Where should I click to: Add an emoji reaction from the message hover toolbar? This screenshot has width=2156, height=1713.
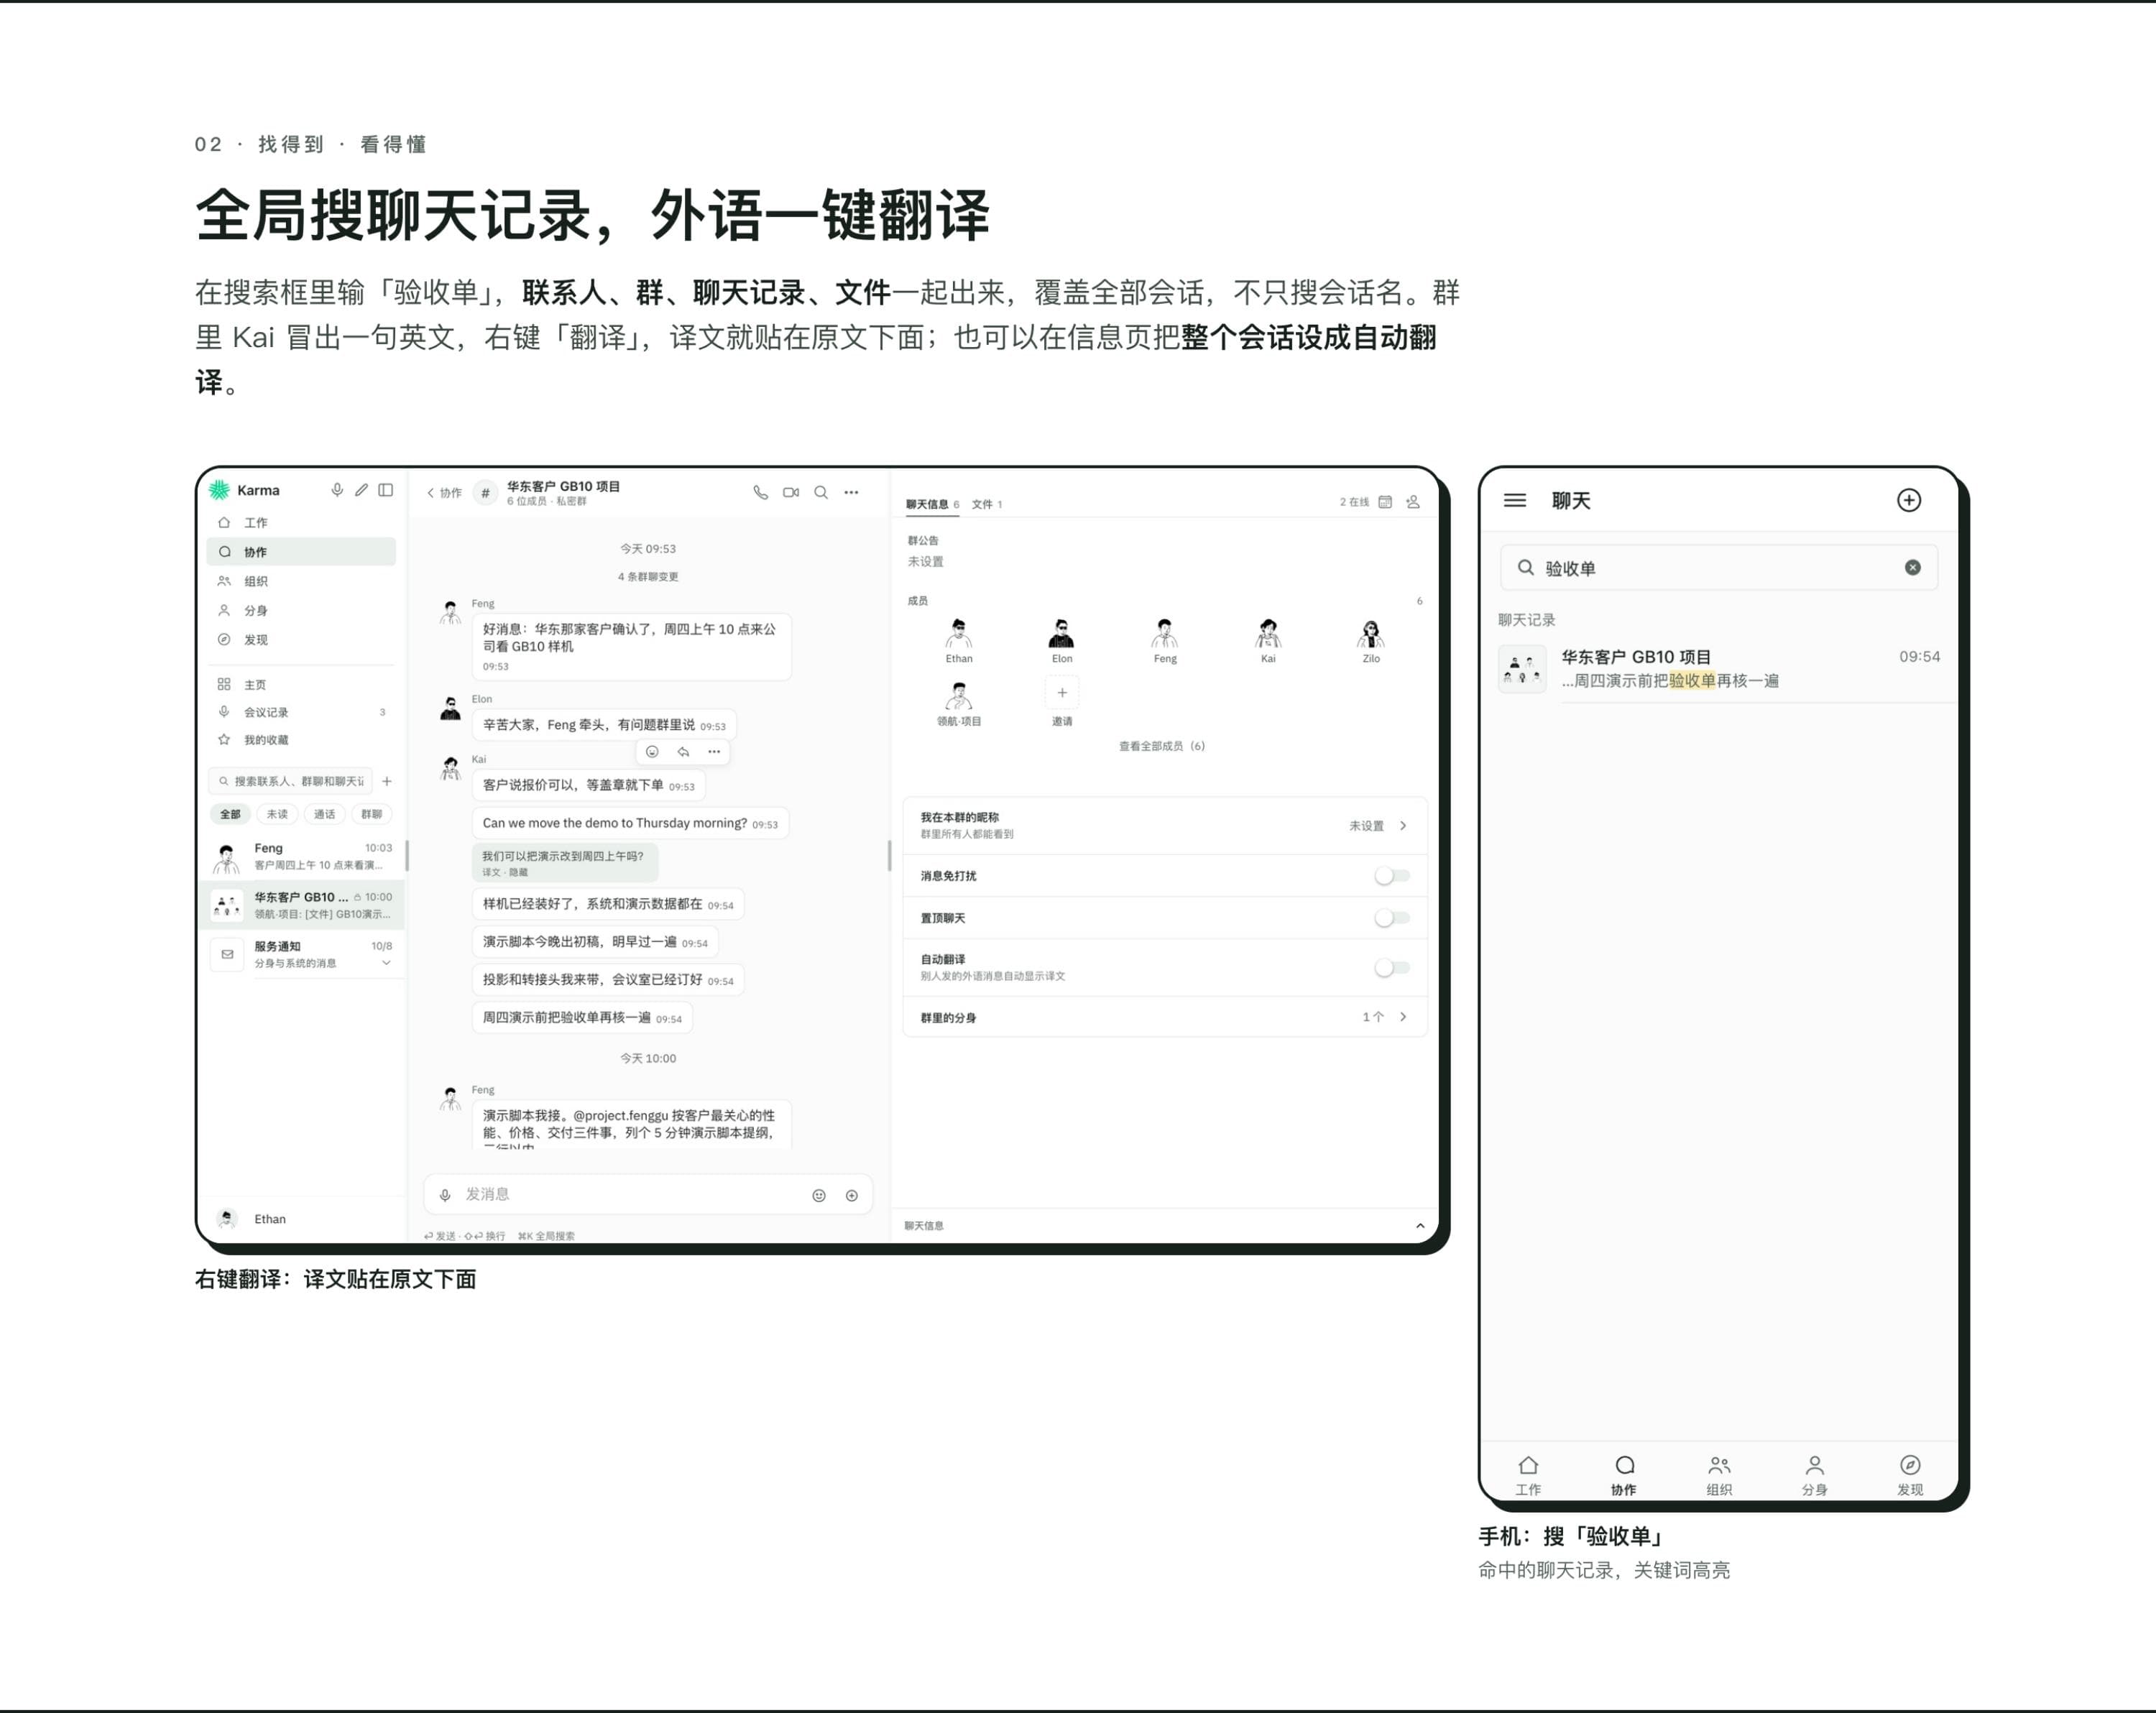click(x=652, y=751)
